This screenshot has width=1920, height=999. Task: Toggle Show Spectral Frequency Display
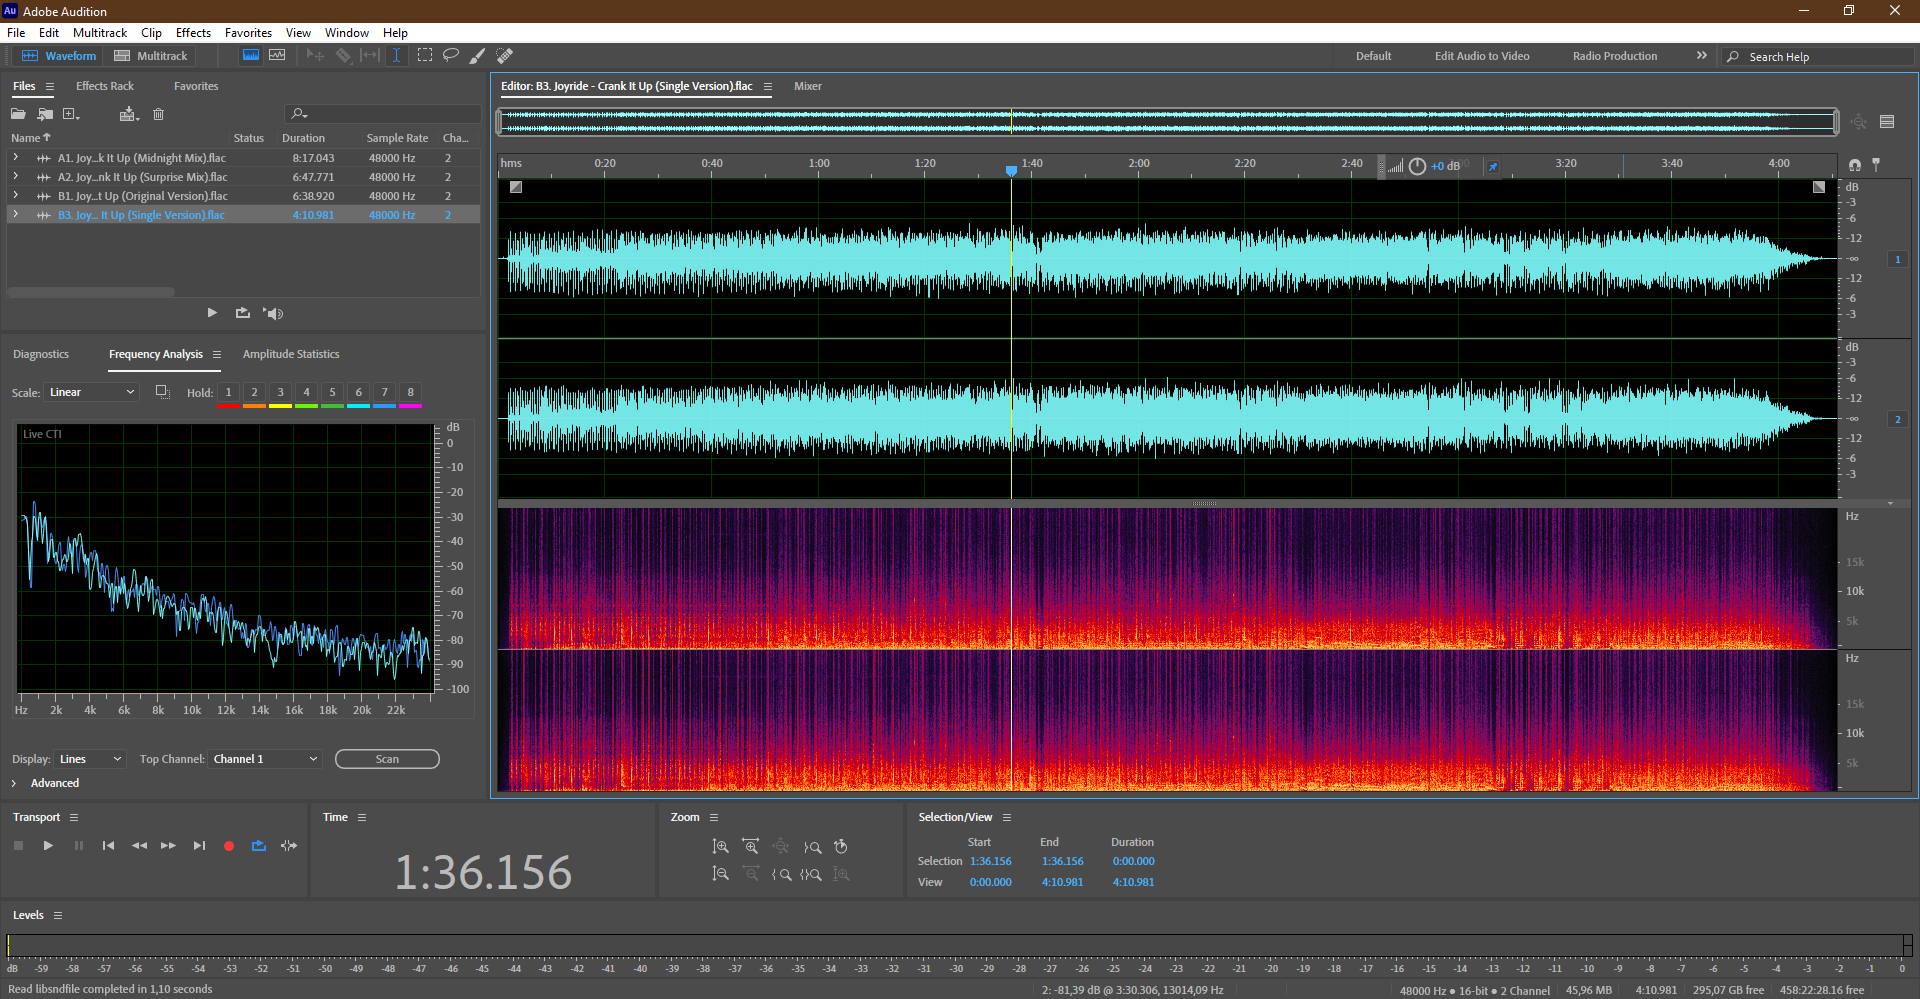pyautogui.click(x=251, y=56)
